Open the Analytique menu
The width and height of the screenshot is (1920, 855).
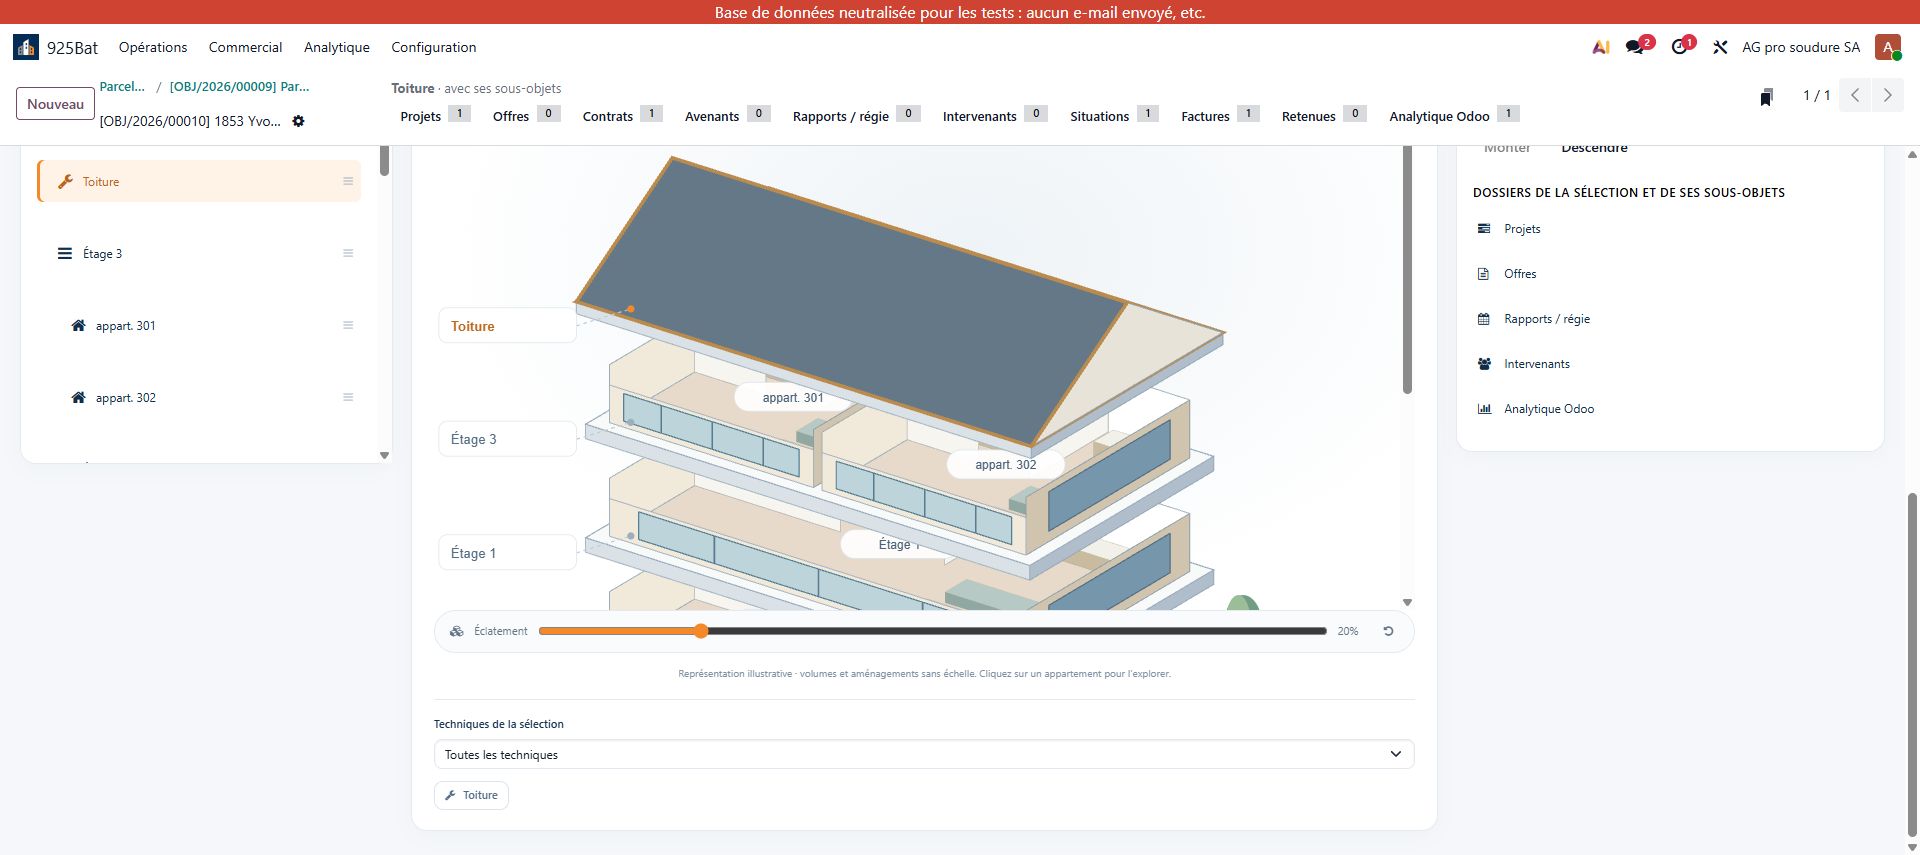(x=337, y=47)
